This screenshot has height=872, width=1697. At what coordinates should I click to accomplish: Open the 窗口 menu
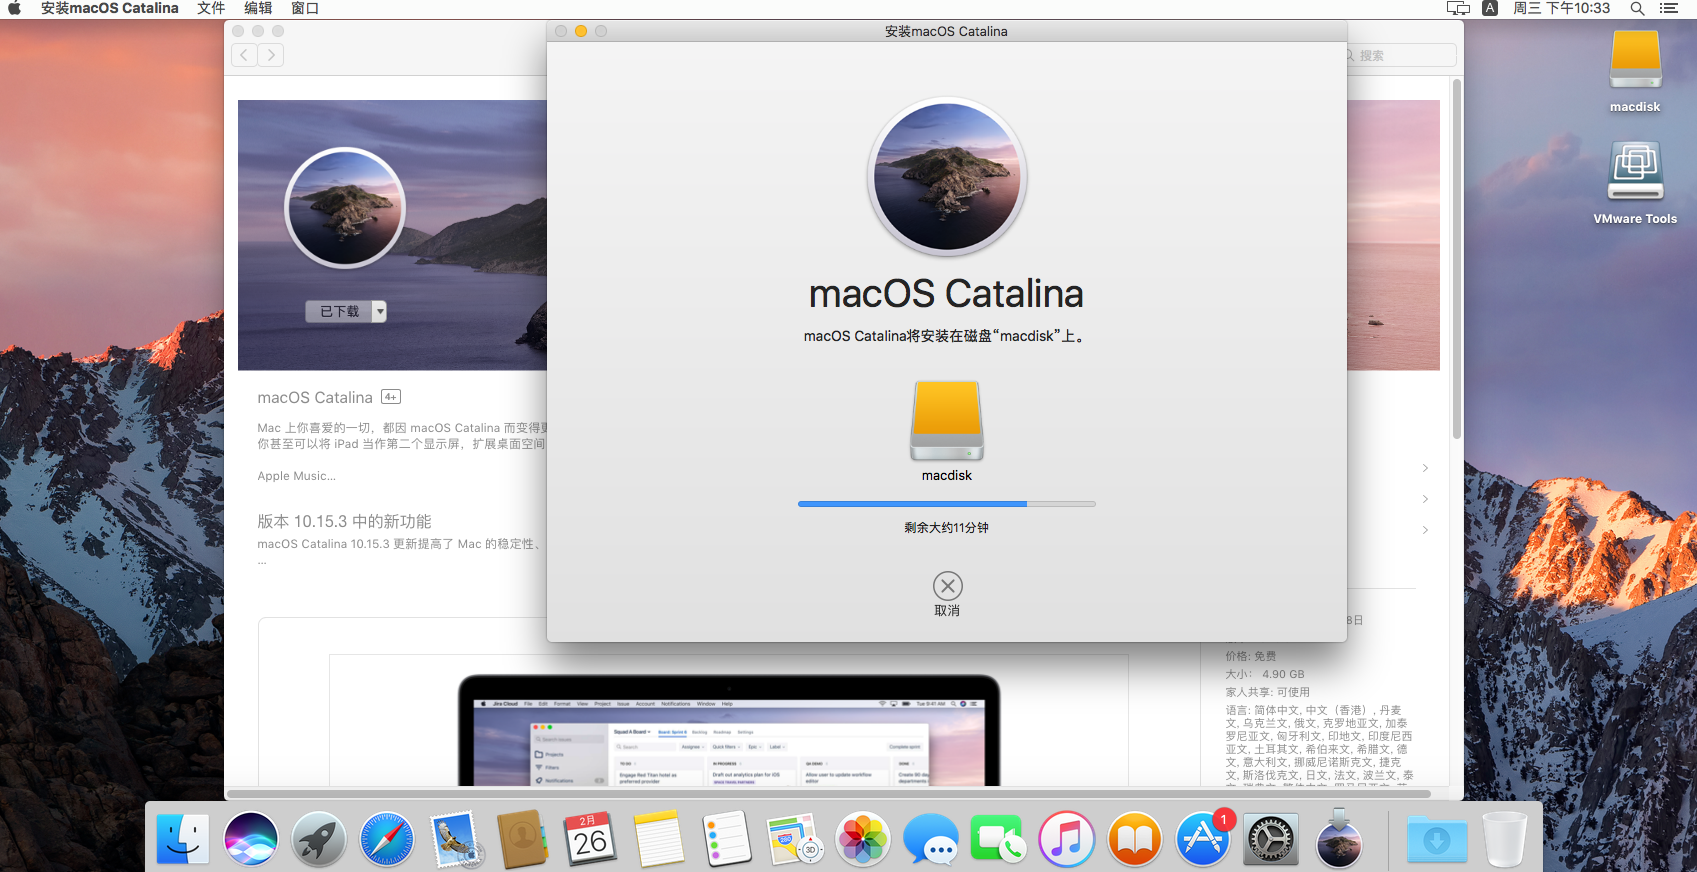pos(305,8)
